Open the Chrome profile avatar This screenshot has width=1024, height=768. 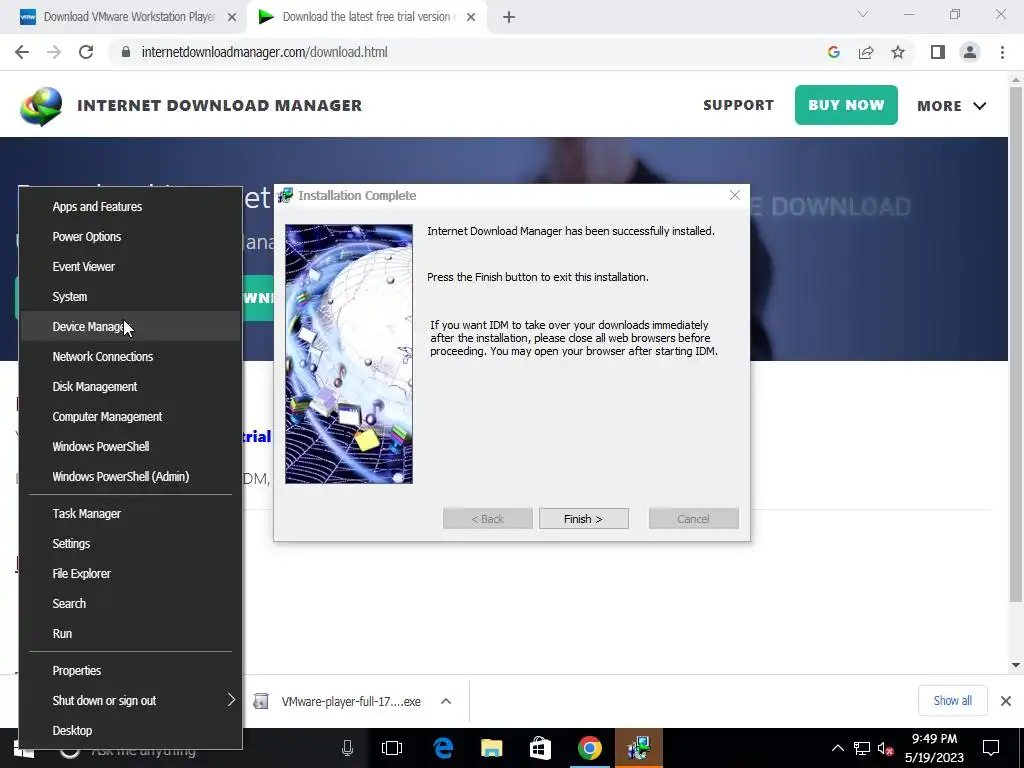point(970,52)
